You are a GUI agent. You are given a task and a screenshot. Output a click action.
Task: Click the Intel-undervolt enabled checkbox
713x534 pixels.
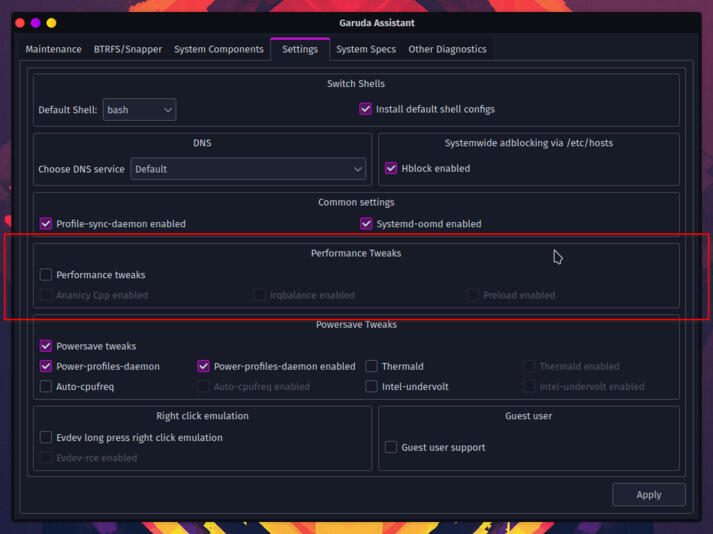coord(528,387)
